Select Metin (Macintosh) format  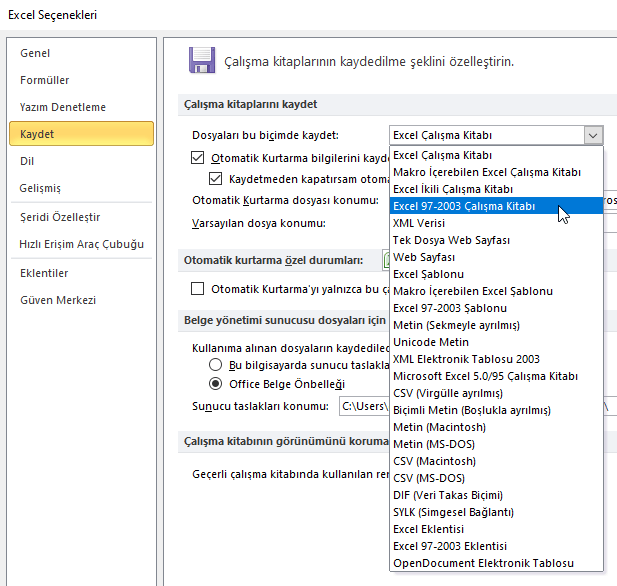(x=496, y=427)
